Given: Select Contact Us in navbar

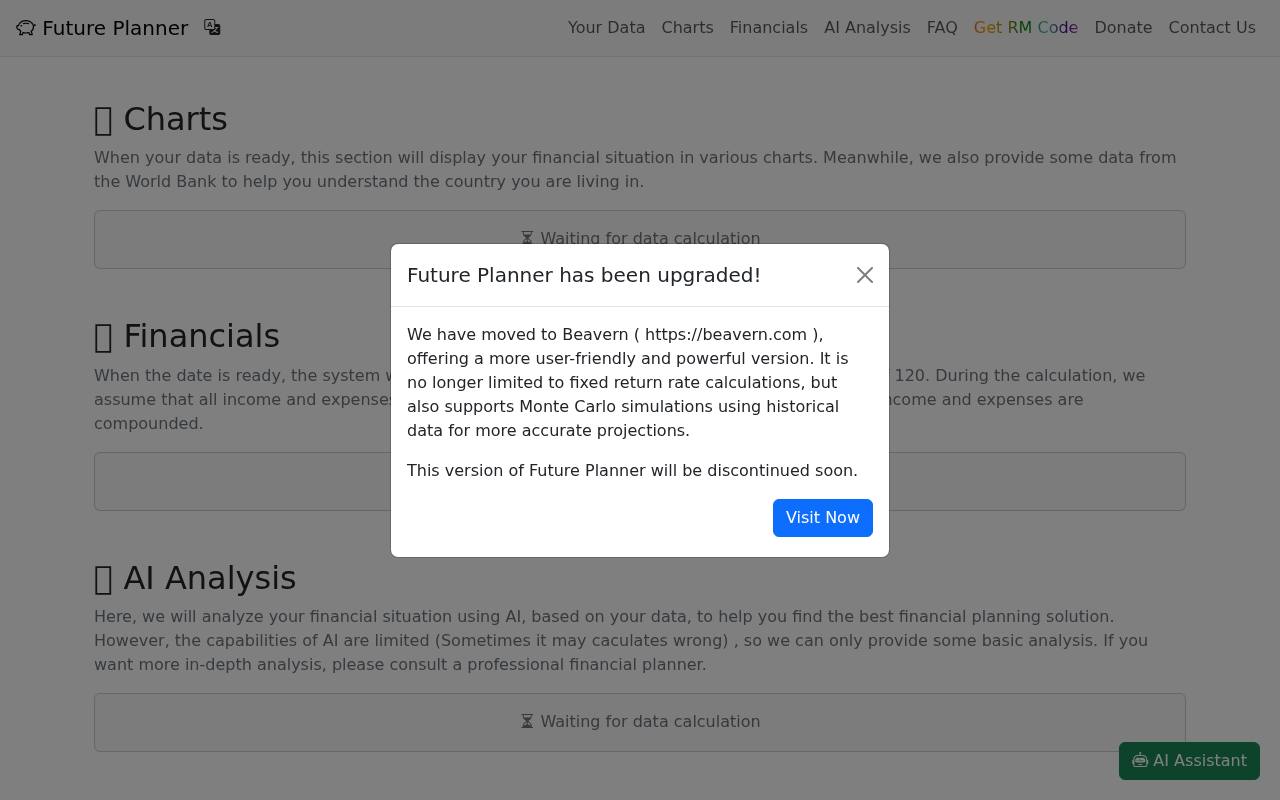Looking at the screenshot, I should tap(1212, 28).
